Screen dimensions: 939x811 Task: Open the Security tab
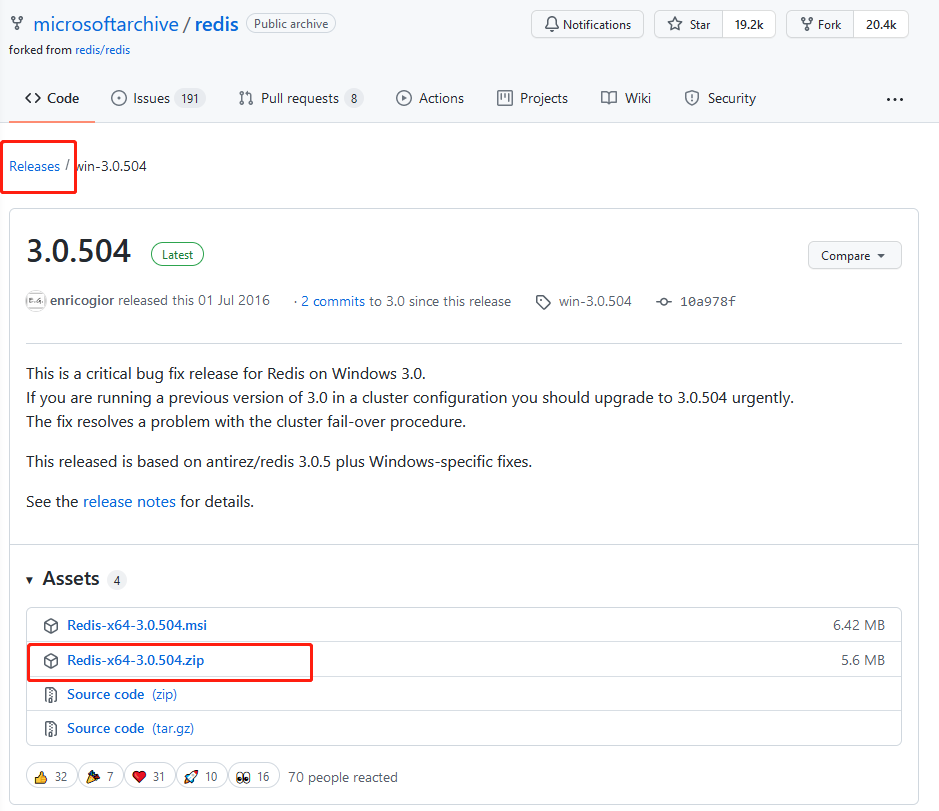pos(720,98)
